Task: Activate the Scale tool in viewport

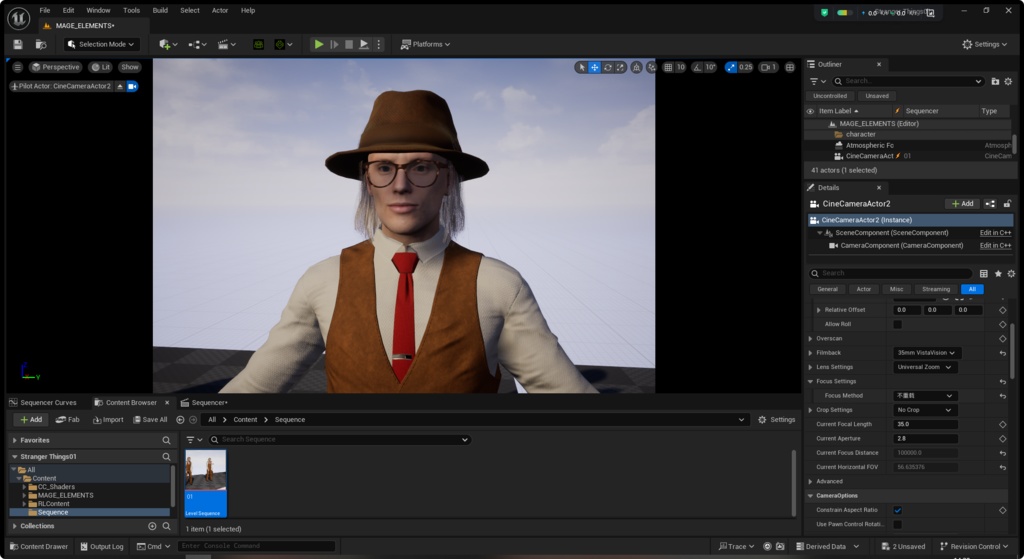Action: [620, 67]
